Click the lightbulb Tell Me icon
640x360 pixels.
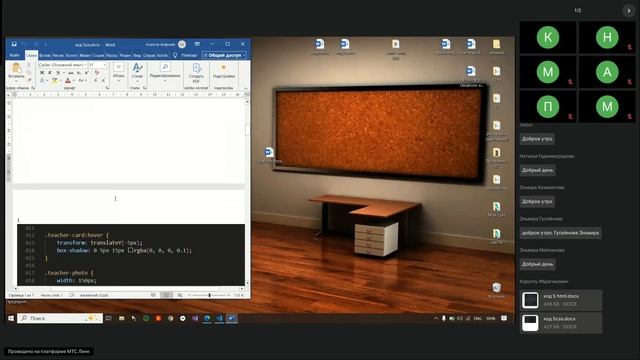point(175,55)
